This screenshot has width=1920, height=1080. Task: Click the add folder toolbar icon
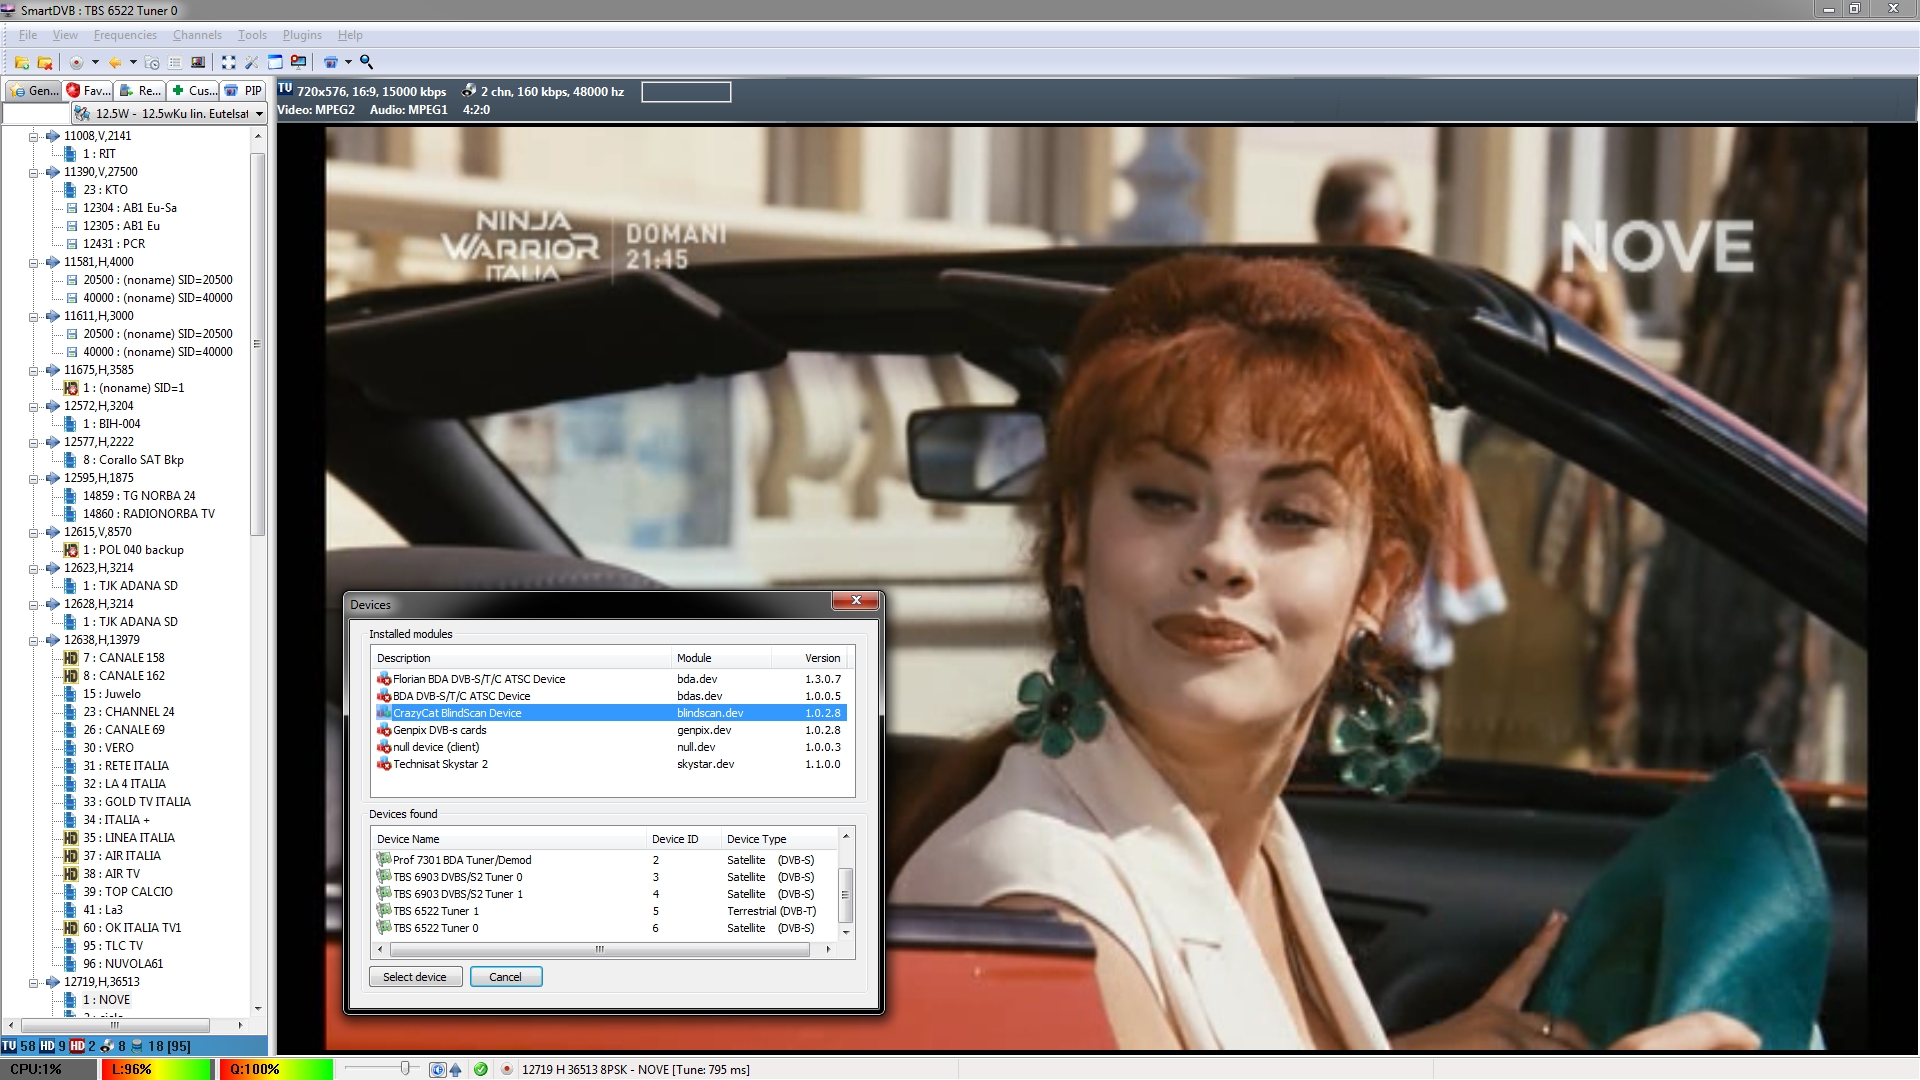tap(21, 62)
